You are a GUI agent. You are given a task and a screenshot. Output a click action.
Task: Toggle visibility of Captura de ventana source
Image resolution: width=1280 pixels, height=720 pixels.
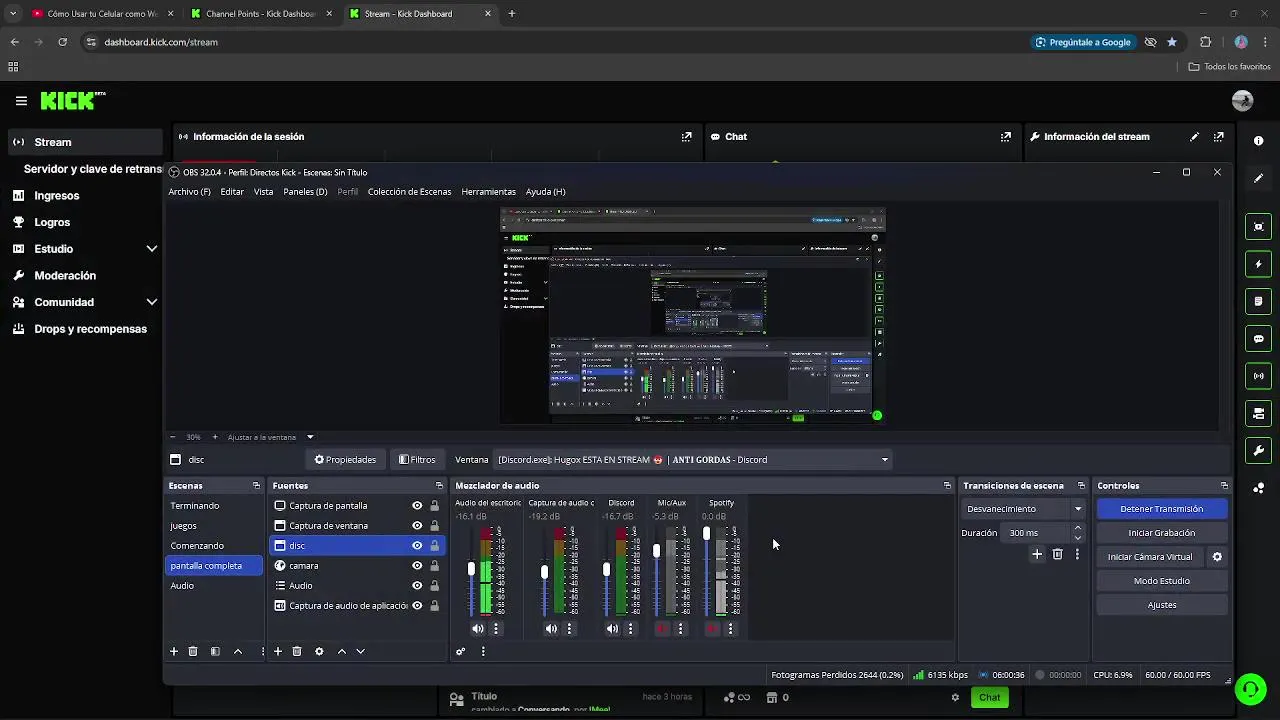[417, 526]
